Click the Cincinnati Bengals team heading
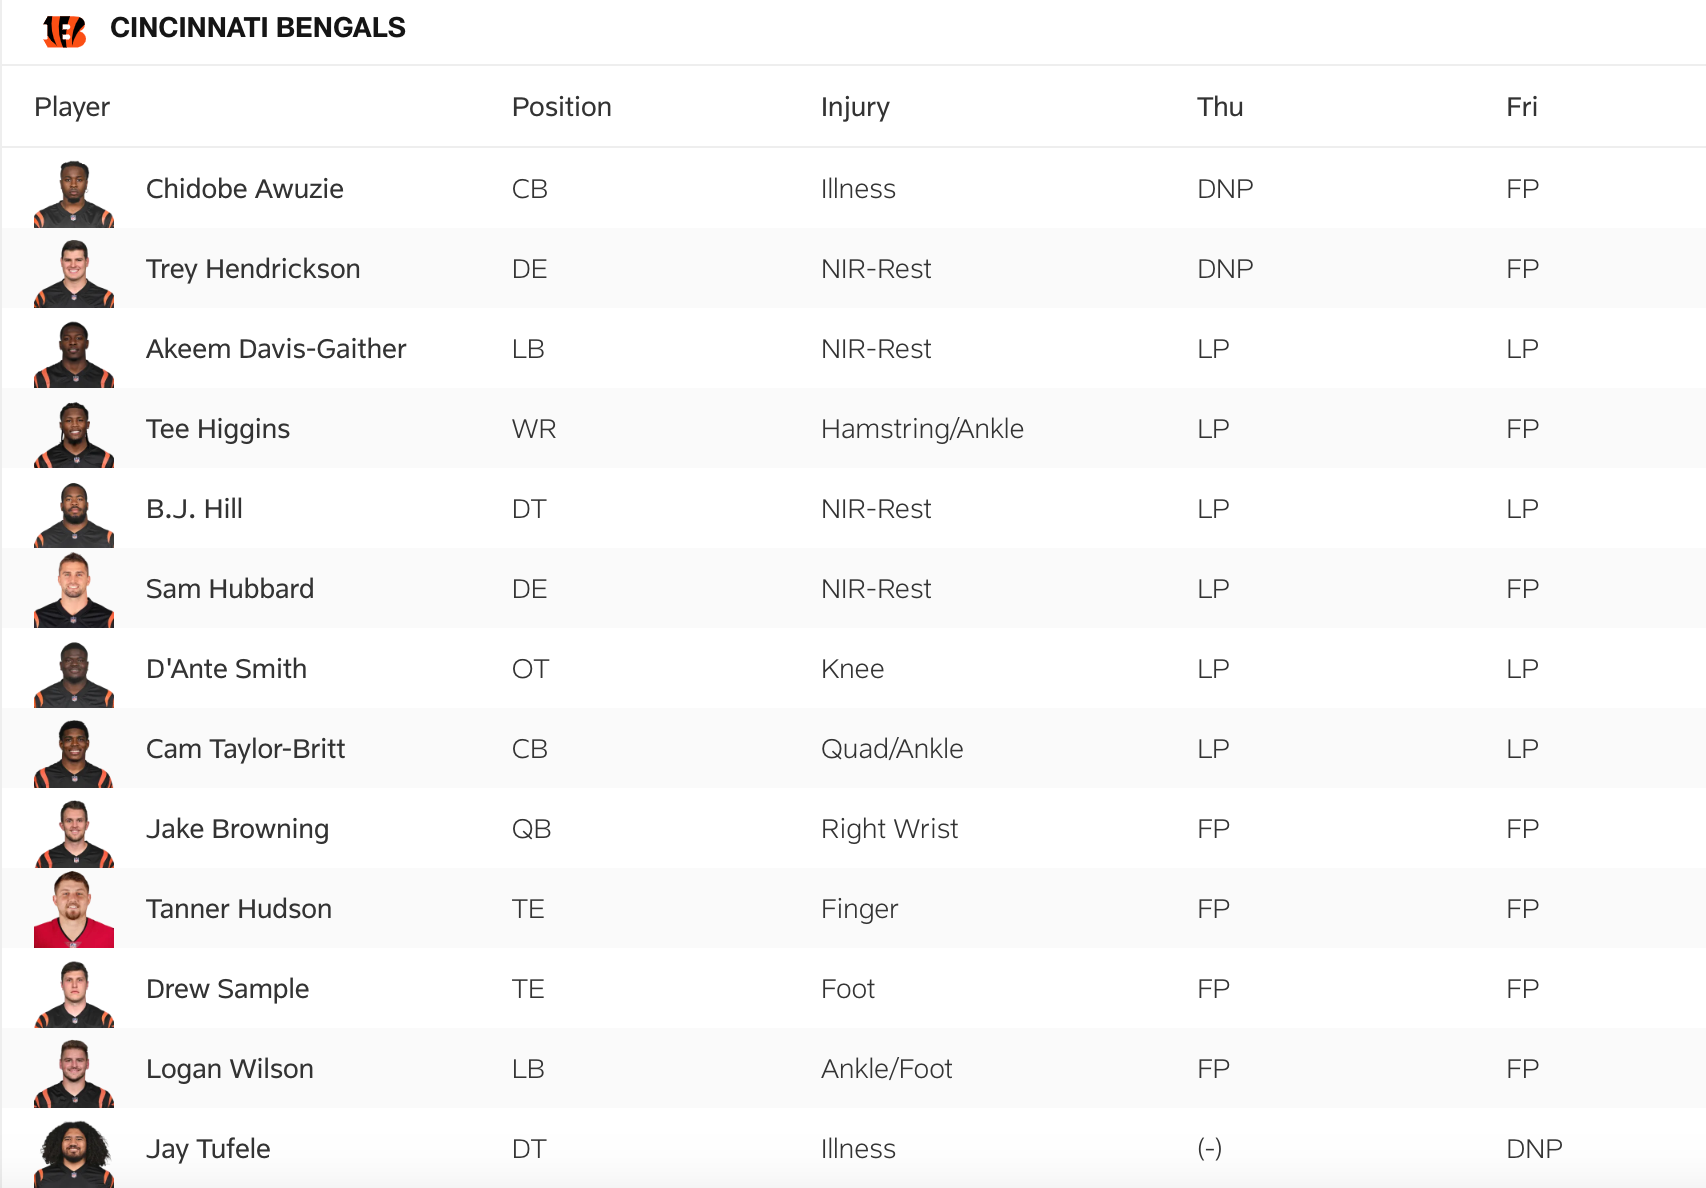1706x1188 pixels. 258,28
